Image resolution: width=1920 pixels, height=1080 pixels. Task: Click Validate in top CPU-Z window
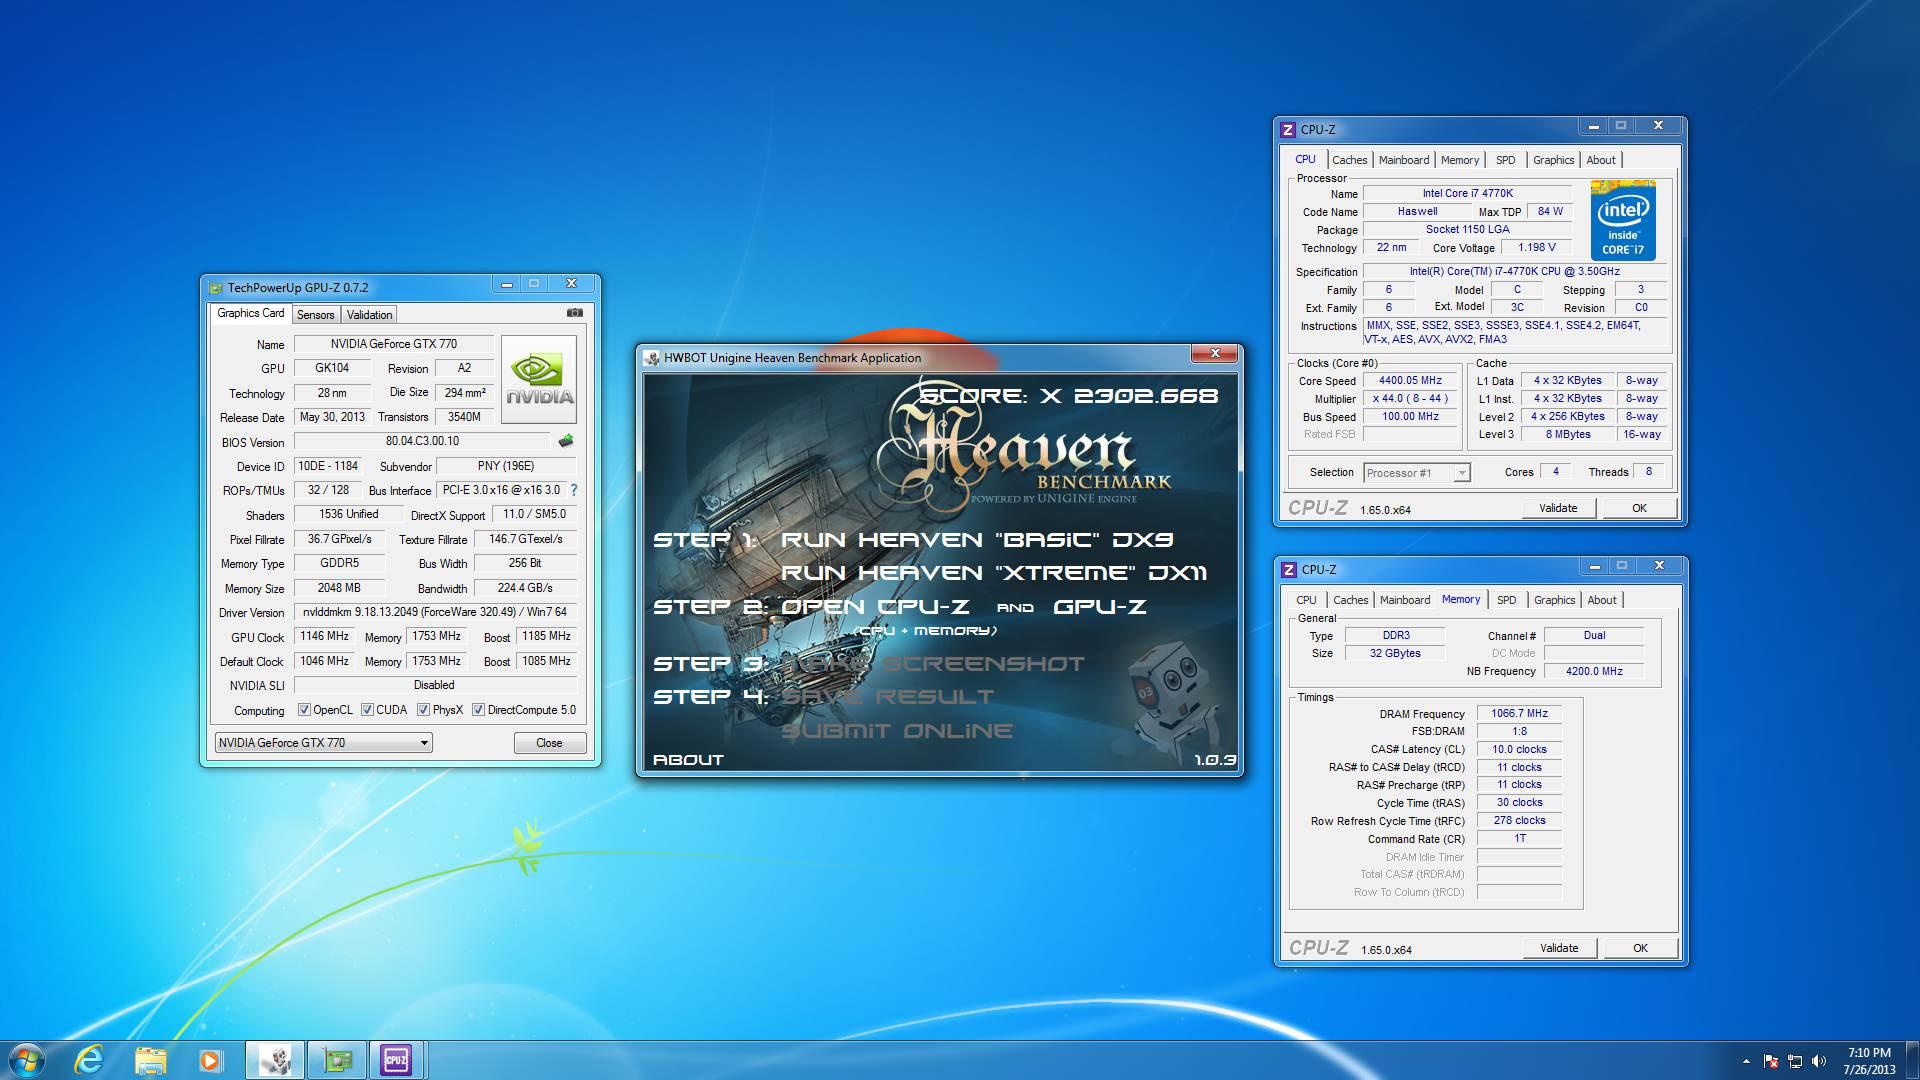click(1558, 508)
